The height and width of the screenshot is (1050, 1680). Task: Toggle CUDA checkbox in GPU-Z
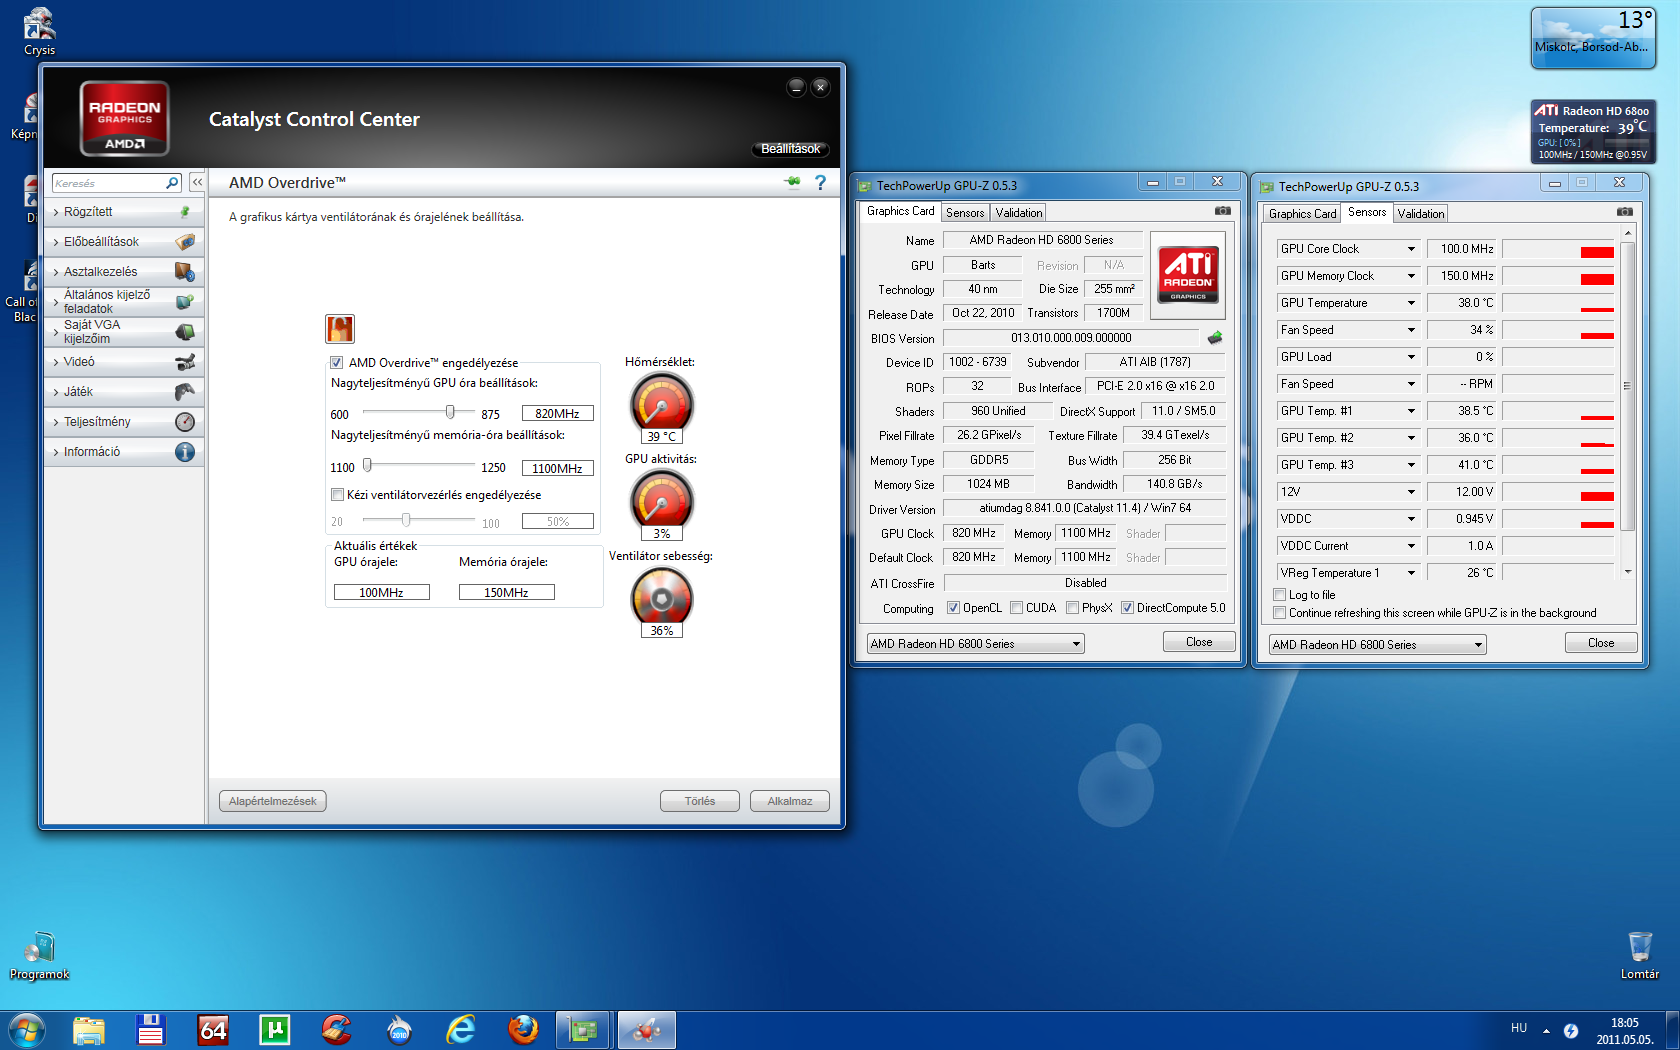pos(1017,608)
